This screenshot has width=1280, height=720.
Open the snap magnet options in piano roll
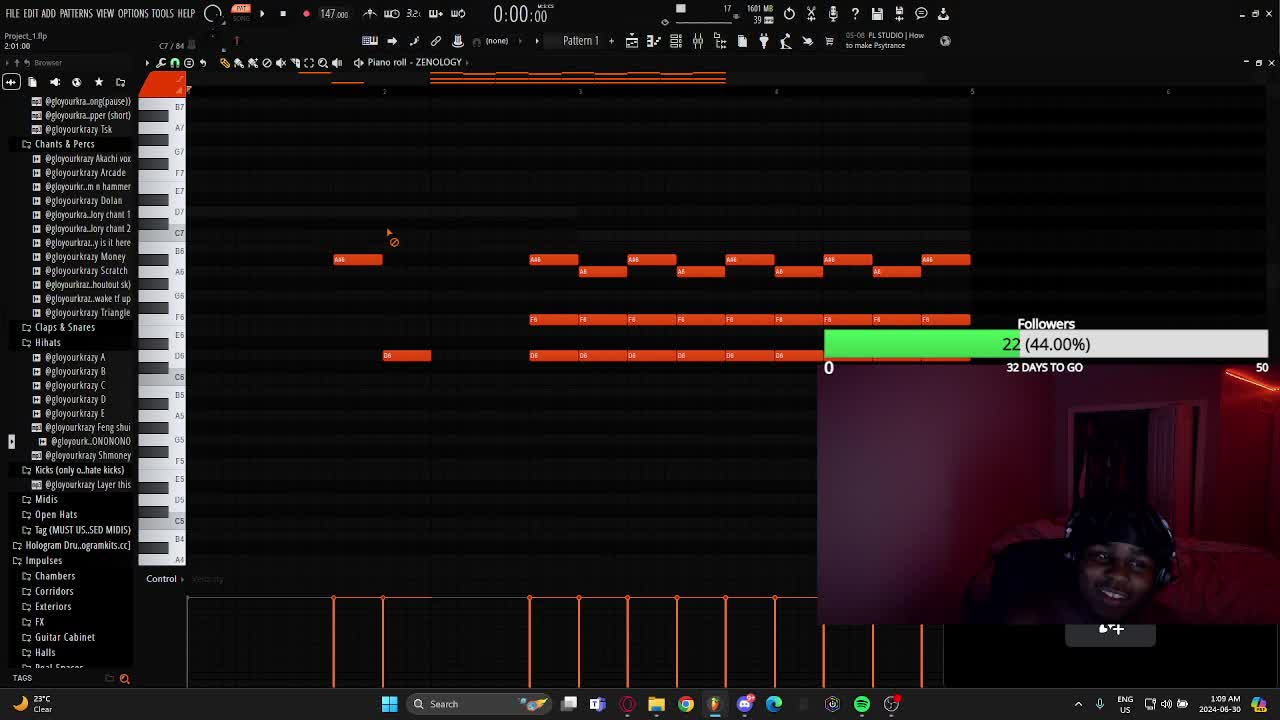(x=175, y=62)
